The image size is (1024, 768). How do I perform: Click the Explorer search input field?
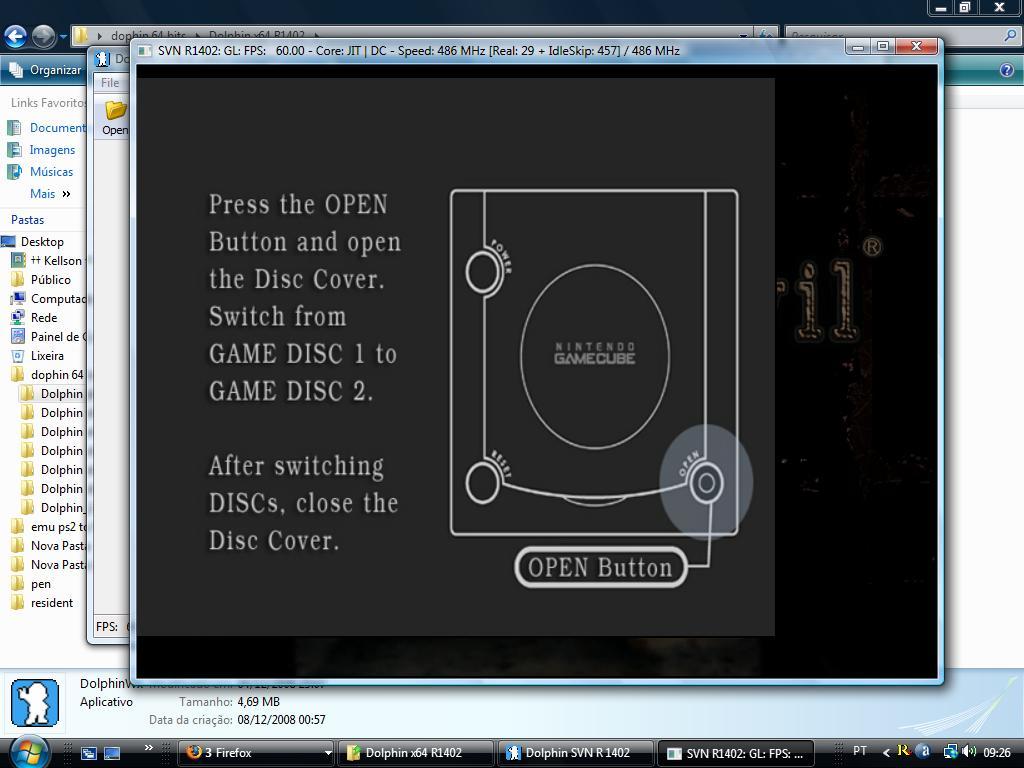[x=895, y=36]
